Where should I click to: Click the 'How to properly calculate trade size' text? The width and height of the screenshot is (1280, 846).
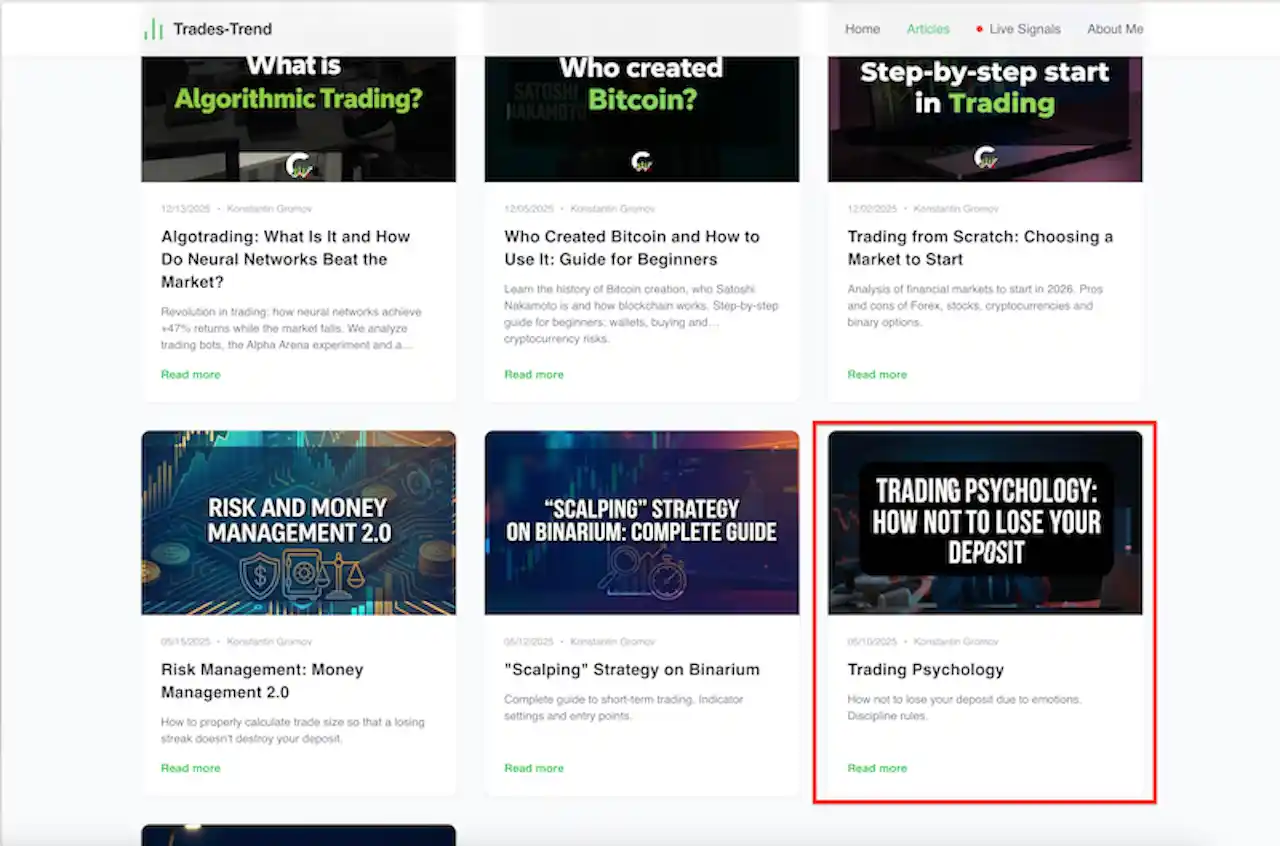click(295, 731)
